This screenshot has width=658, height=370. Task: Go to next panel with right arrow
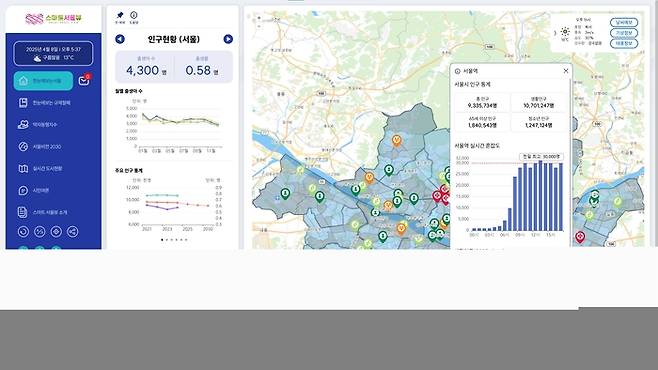(x=228, y=39)
